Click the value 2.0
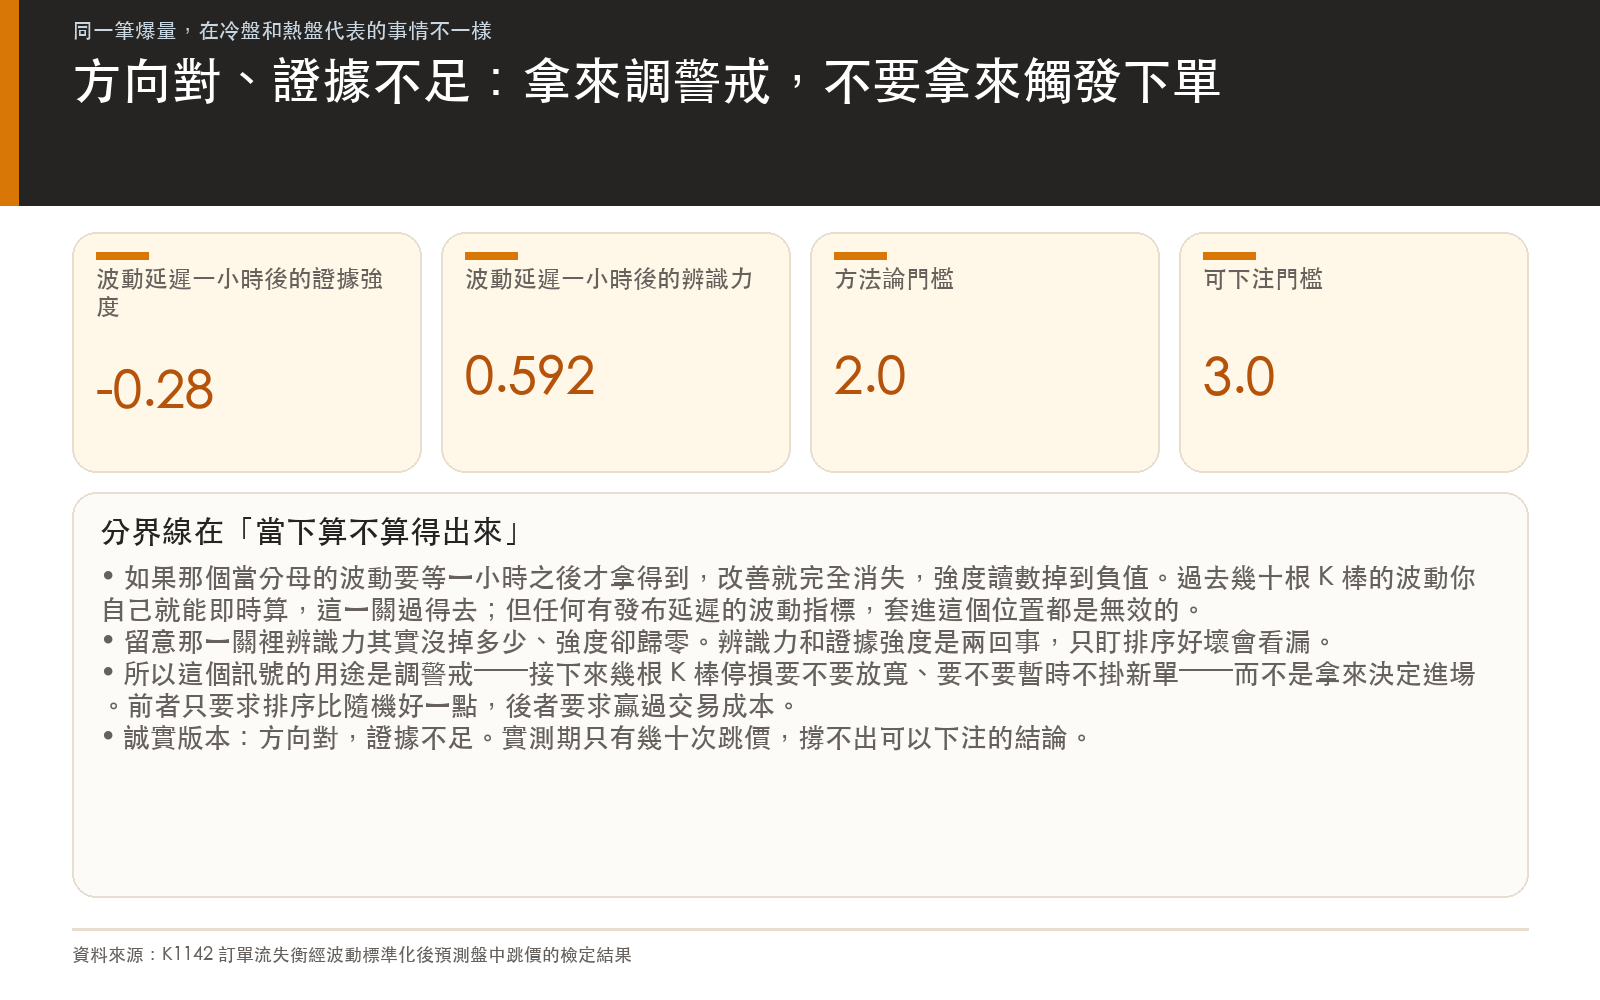Viewport: 1600px width, 1000px height. (870, 376)
